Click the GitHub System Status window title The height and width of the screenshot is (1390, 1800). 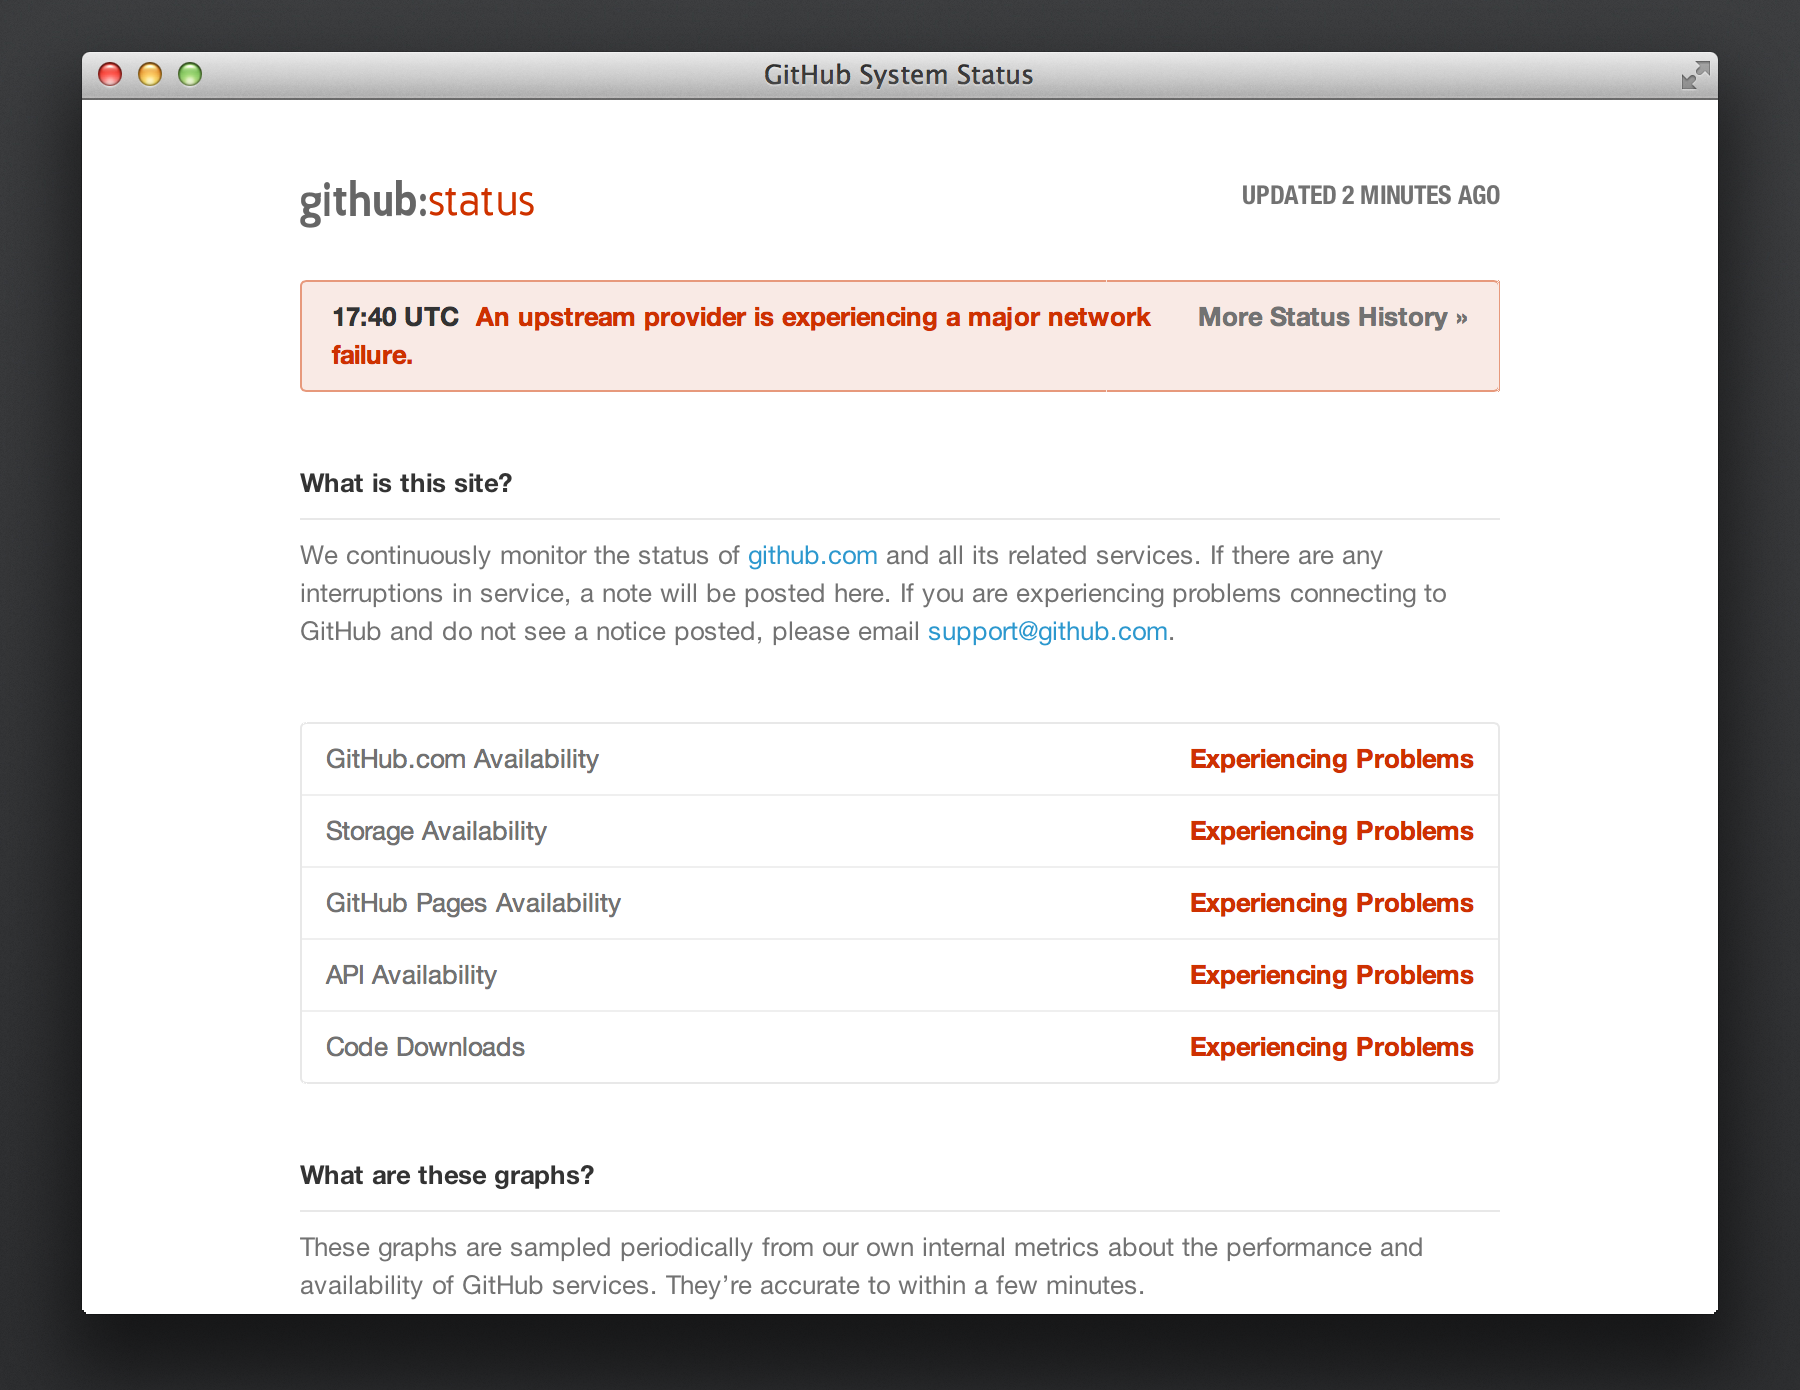(898, 75)
